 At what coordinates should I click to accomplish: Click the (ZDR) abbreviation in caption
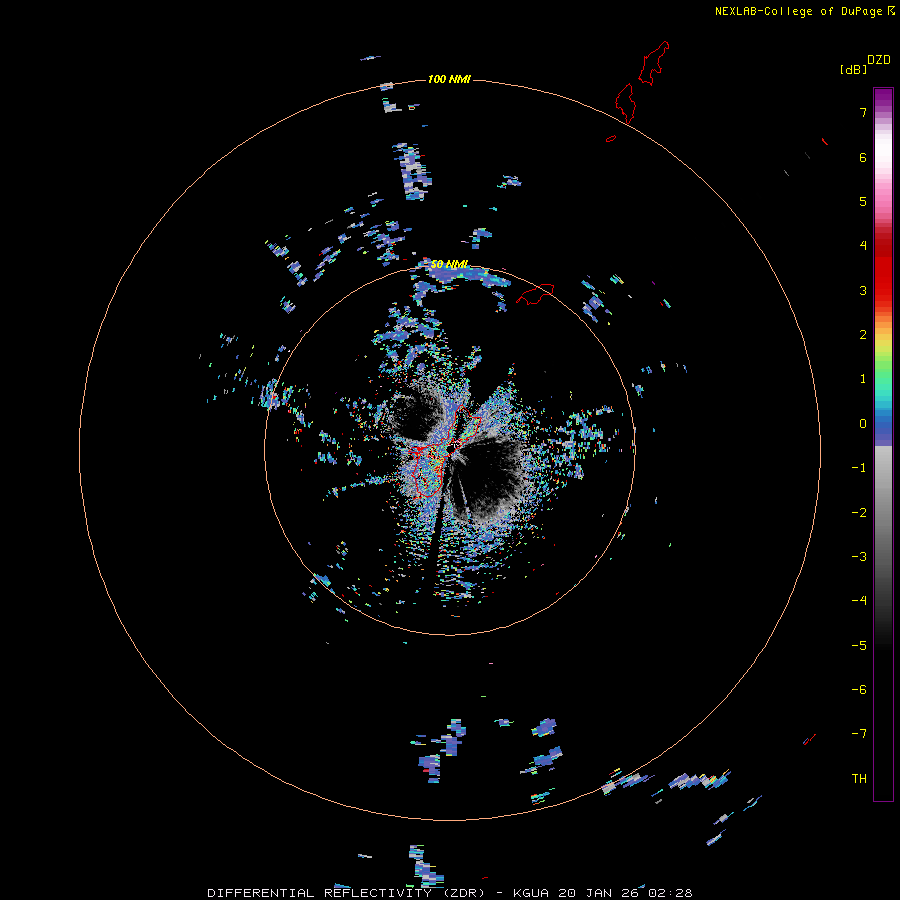pyautogui.click(x=464, y=893)
